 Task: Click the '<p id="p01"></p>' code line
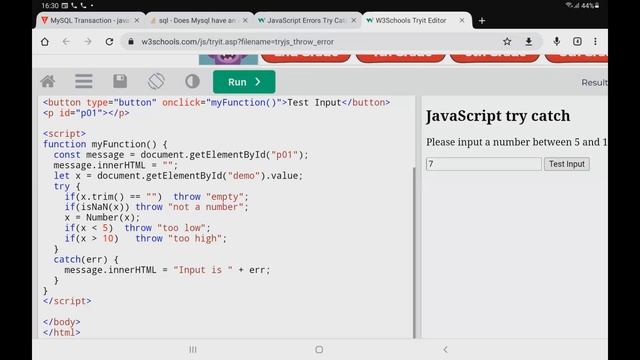[86, 113]
